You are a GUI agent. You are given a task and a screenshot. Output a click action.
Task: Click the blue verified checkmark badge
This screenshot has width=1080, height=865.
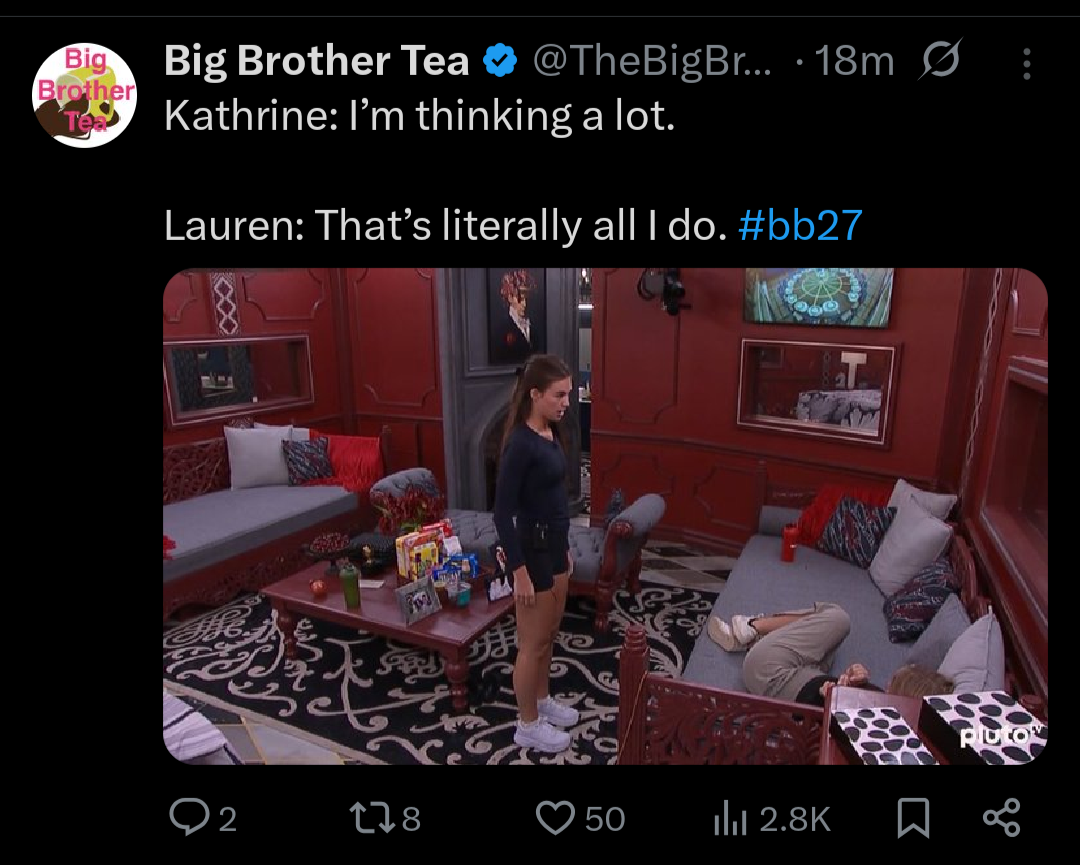[x=500, y=60]
